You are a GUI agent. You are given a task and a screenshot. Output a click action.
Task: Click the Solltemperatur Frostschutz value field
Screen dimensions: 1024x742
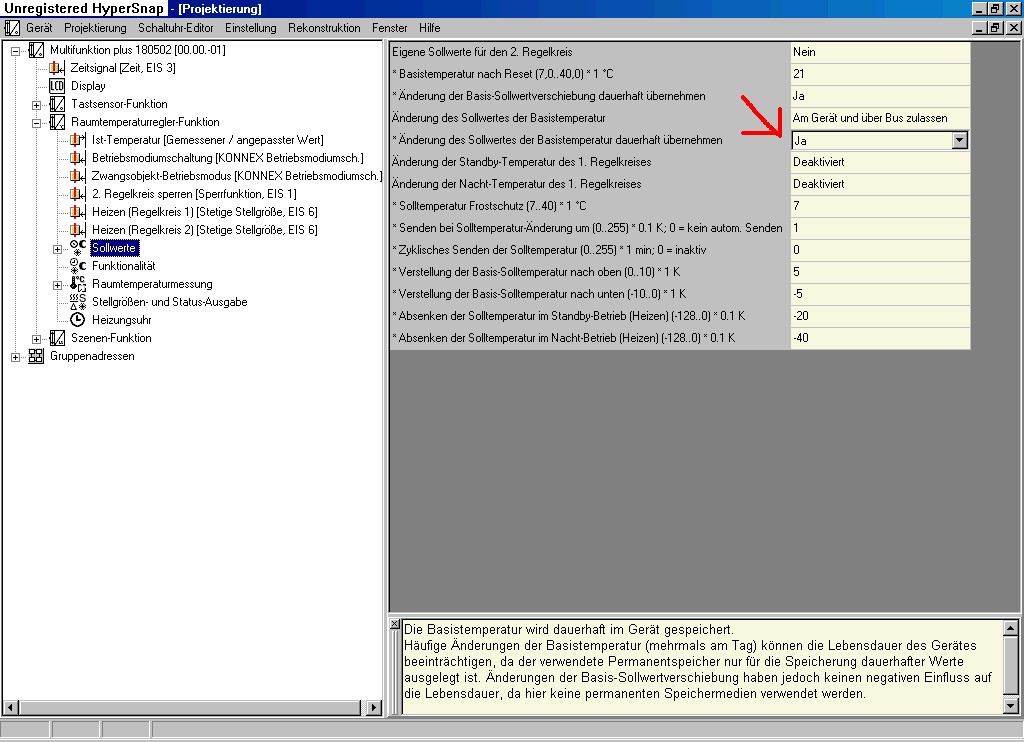(x=878, y=206)
